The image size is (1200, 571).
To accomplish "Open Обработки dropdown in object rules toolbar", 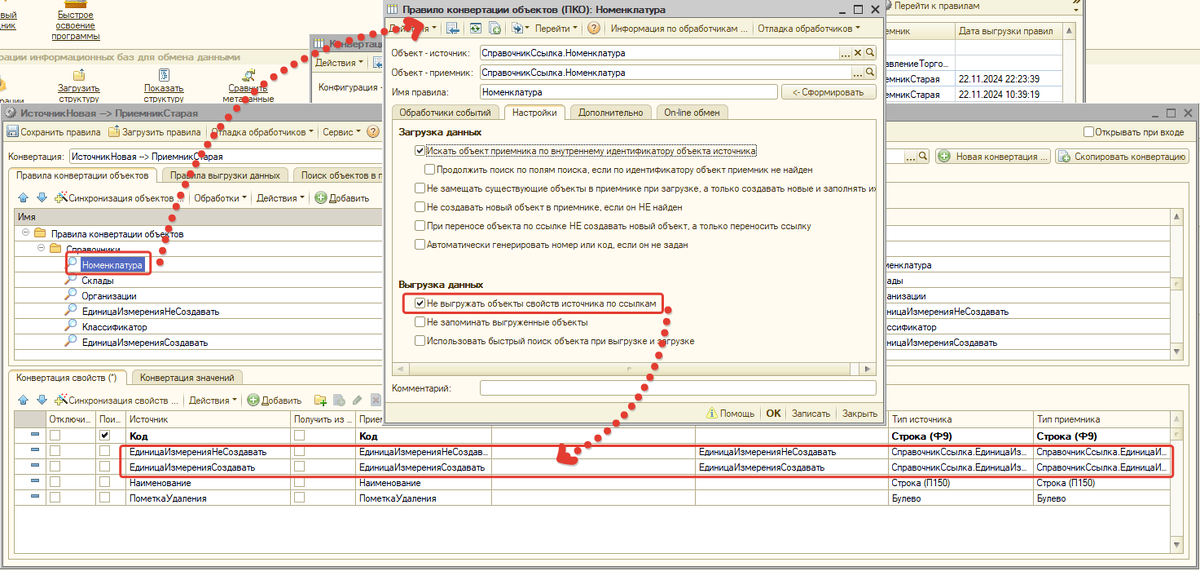I will tap(221, 198).
